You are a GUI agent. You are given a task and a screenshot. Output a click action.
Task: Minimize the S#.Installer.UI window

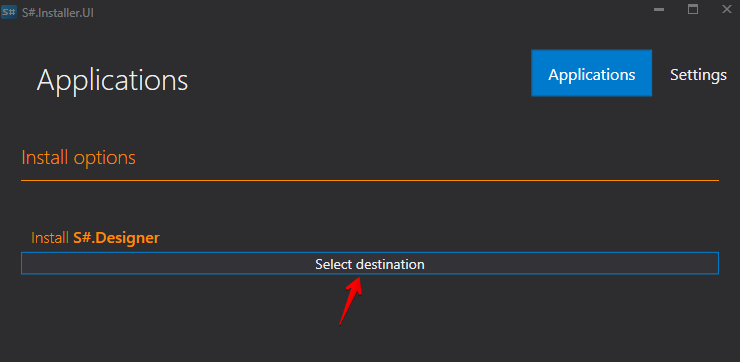(x=659, y=9)
